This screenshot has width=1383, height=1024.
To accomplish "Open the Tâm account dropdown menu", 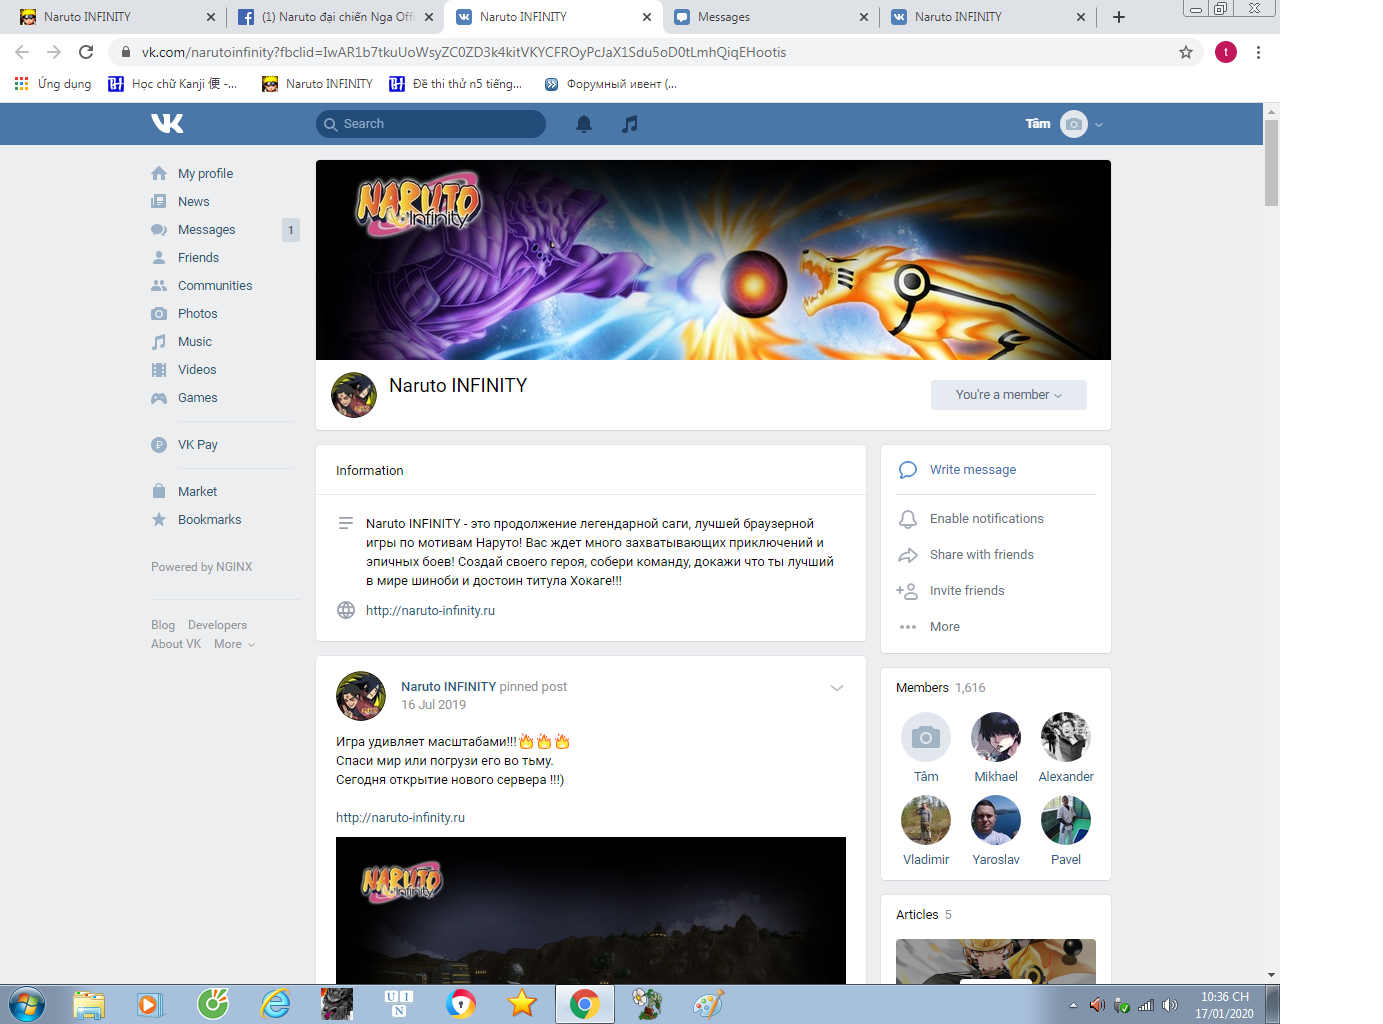I will [1064, 124].
